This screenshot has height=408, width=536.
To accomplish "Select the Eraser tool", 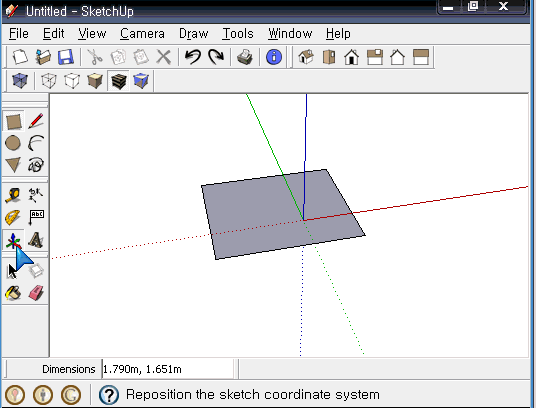I will [36, 293].
